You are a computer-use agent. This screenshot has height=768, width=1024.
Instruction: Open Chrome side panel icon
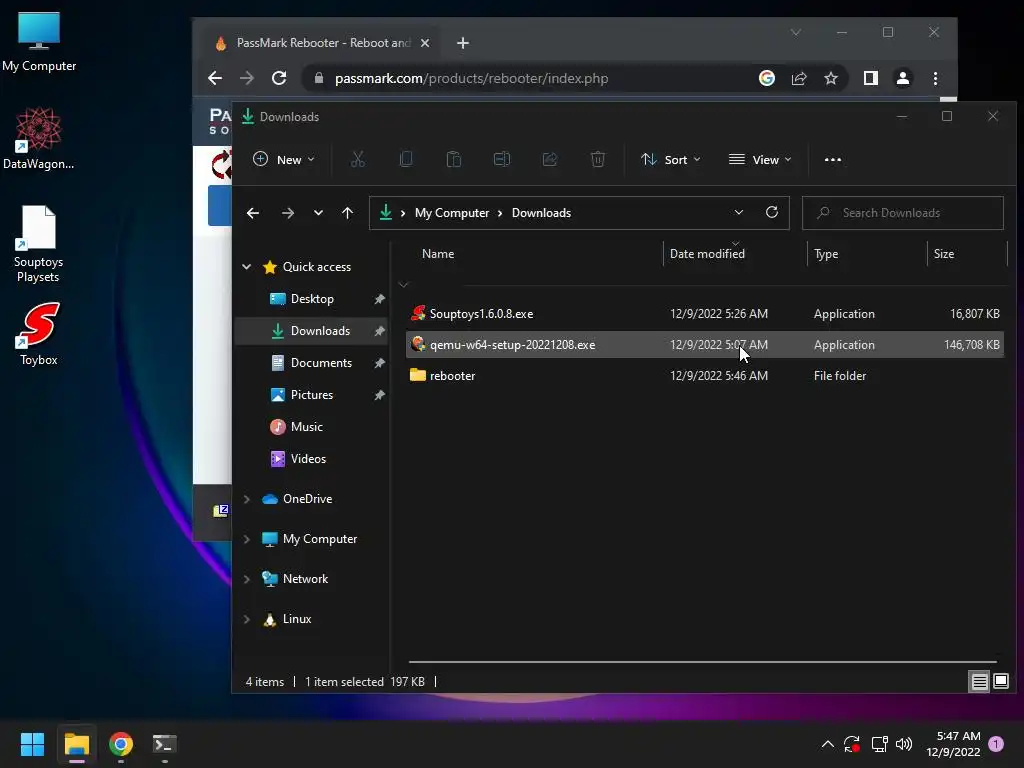(871, 78)
